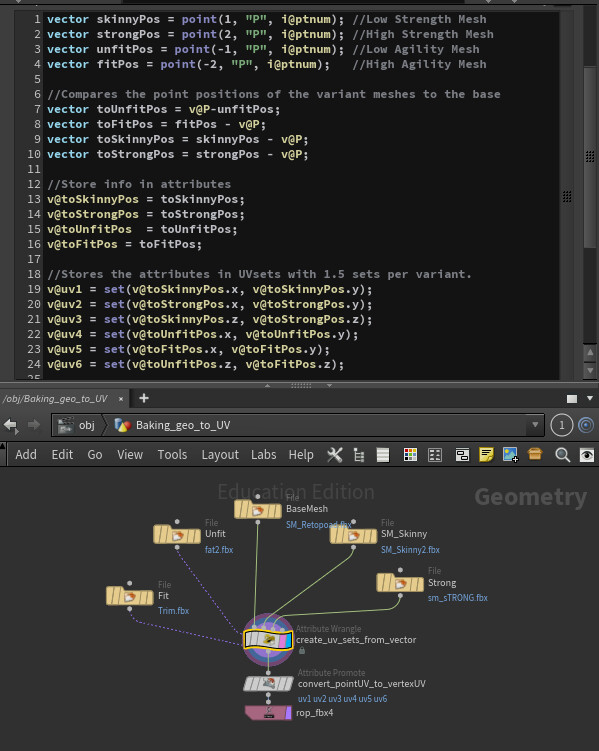The height and width of the screenshot is (751, 599).
Task: Click the pane split drag handle below code
Action: (301, 385)
